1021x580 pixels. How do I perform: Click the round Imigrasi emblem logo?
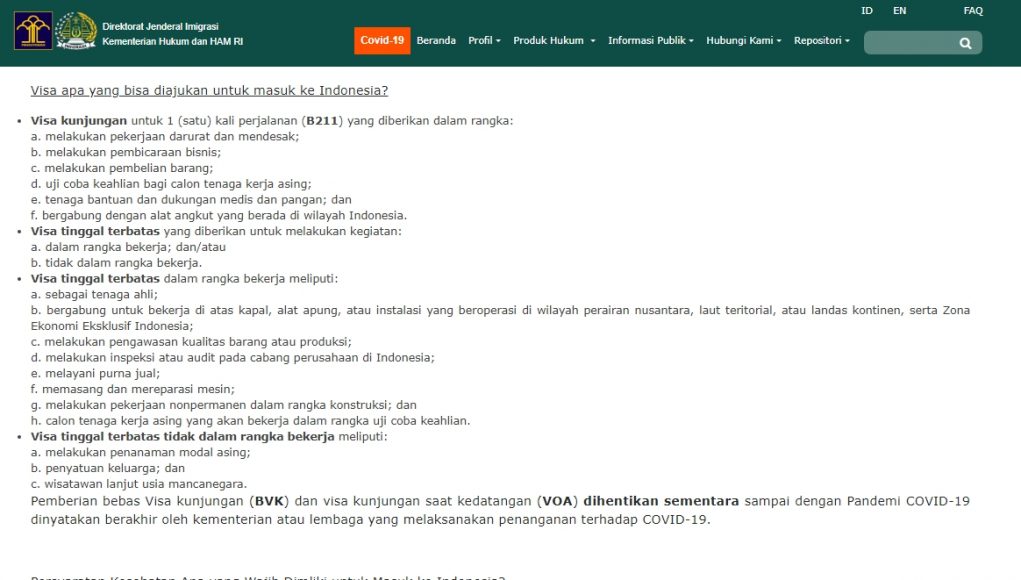(x=76, y=31)
